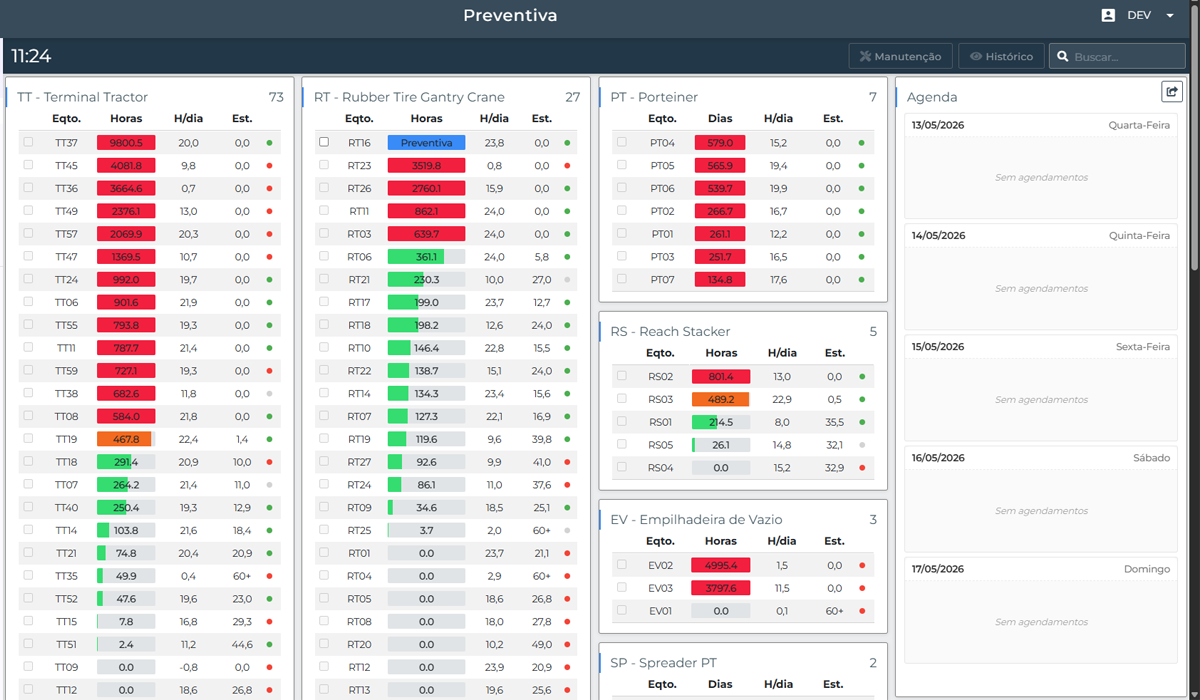The width and height of the screenshot is (1200, 700).
Task: Tick the TT37 equipment checkbox
Action: pyautogui.click(x=28, y=142)
